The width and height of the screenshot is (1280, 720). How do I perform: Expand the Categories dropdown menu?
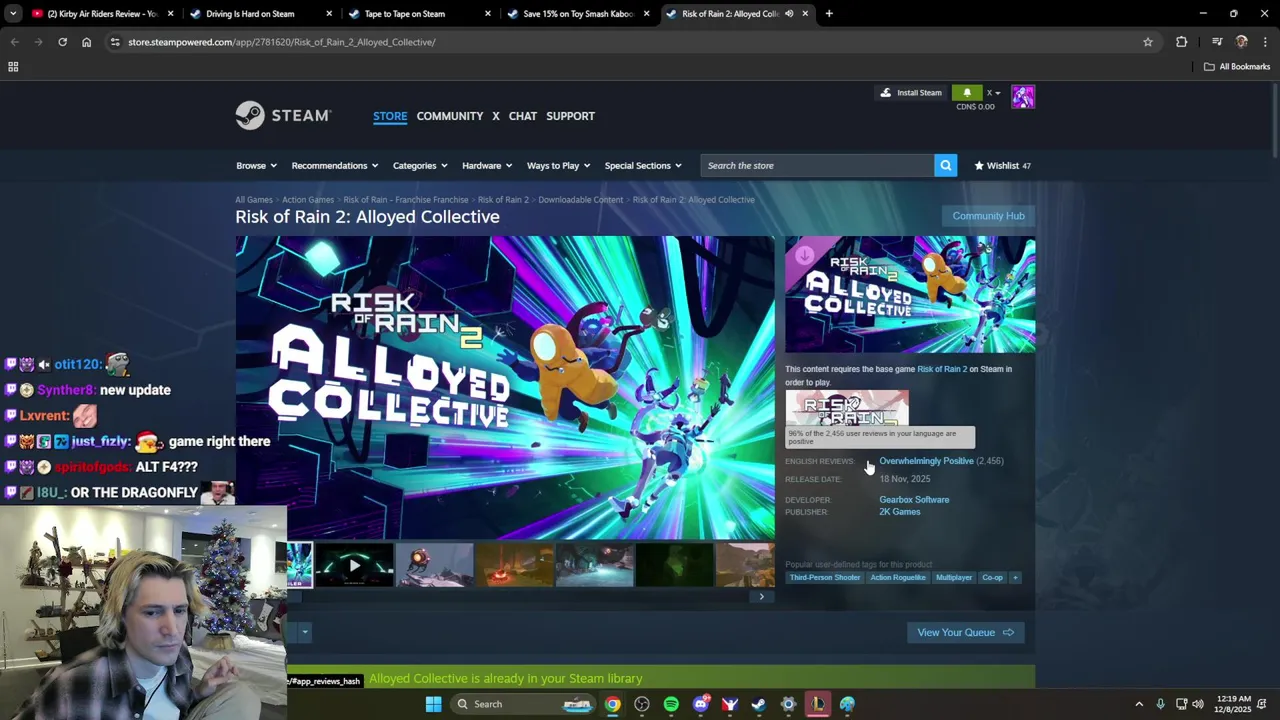click(x=420, y=166)
